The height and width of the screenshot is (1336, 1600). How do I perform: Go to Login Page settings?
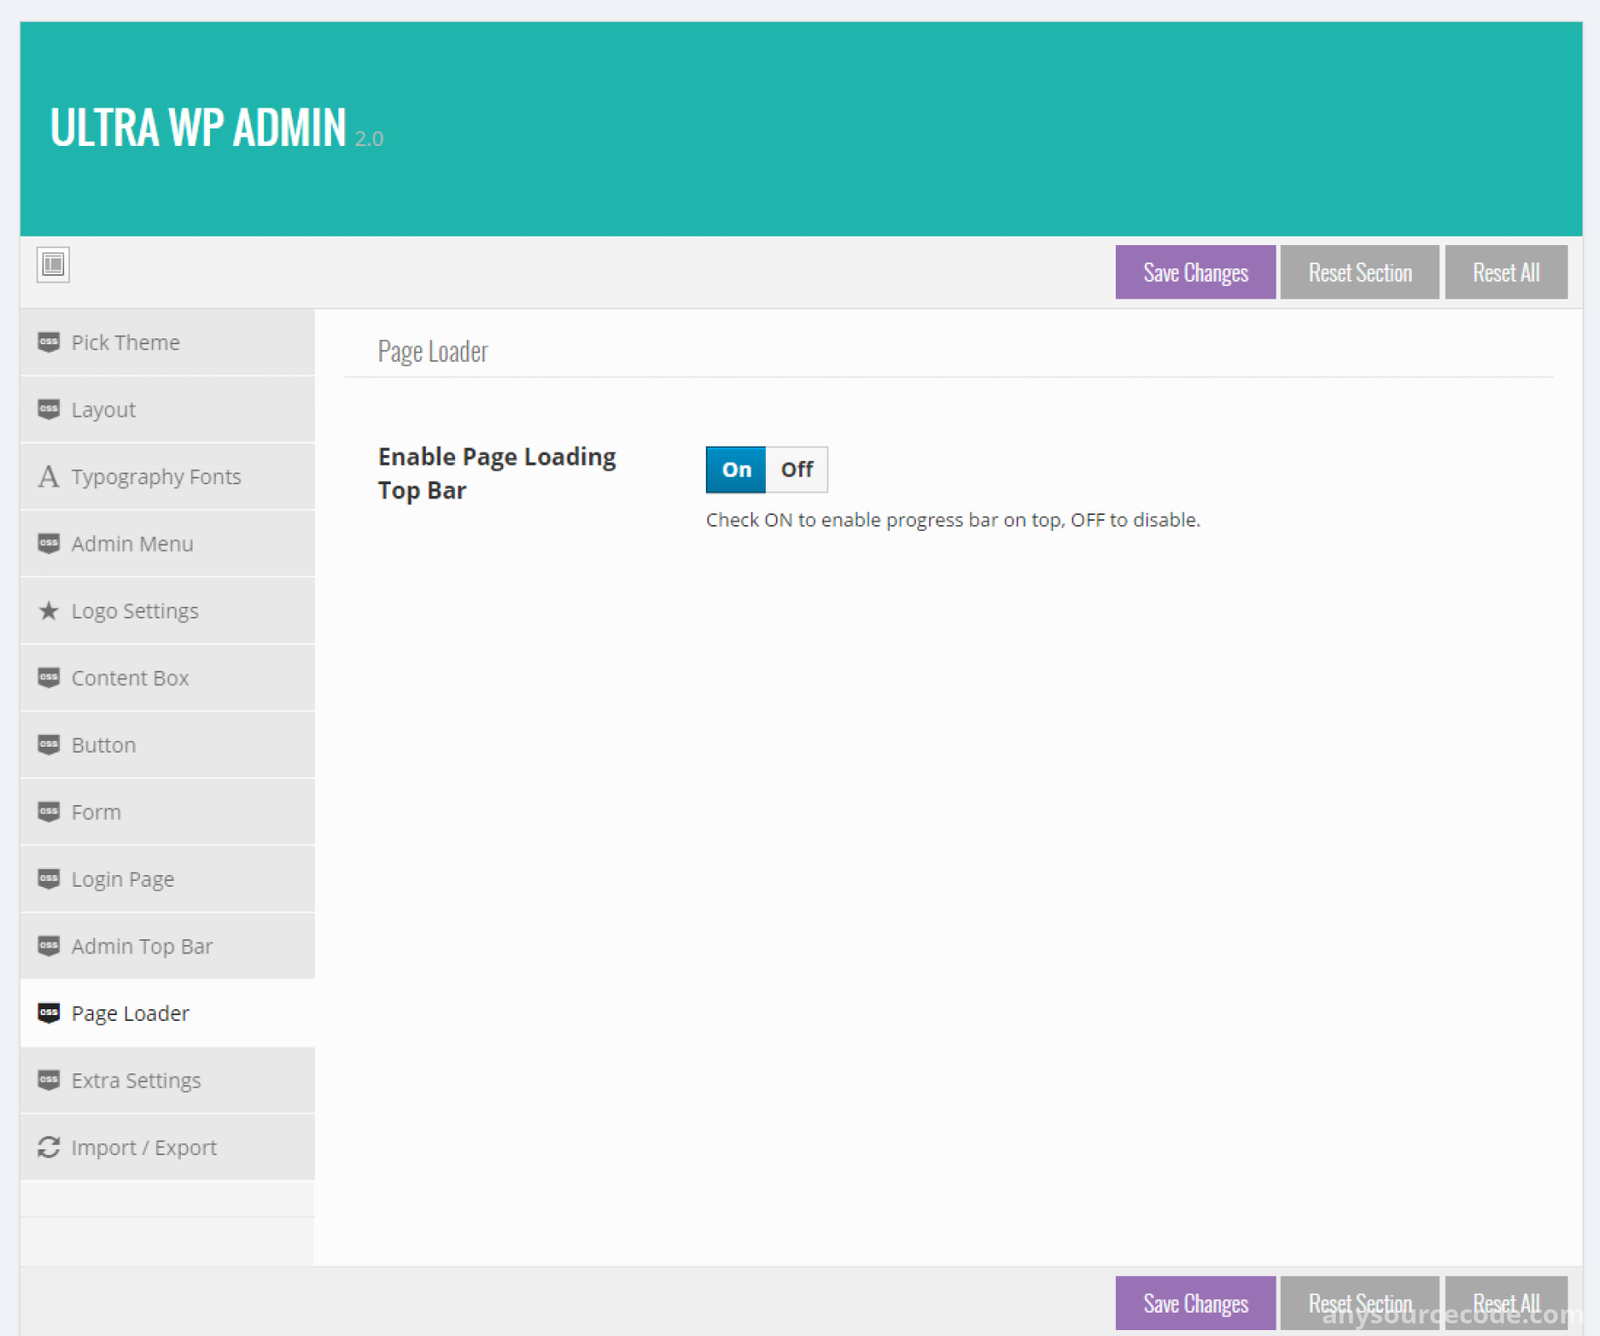pyautogui.click(x=167, y=878)
